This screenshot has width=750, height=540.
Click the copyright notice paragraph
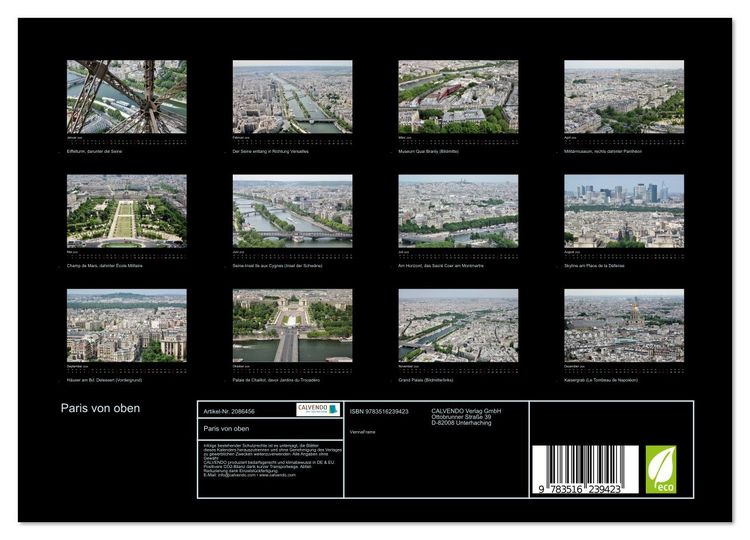click(273, 460)
